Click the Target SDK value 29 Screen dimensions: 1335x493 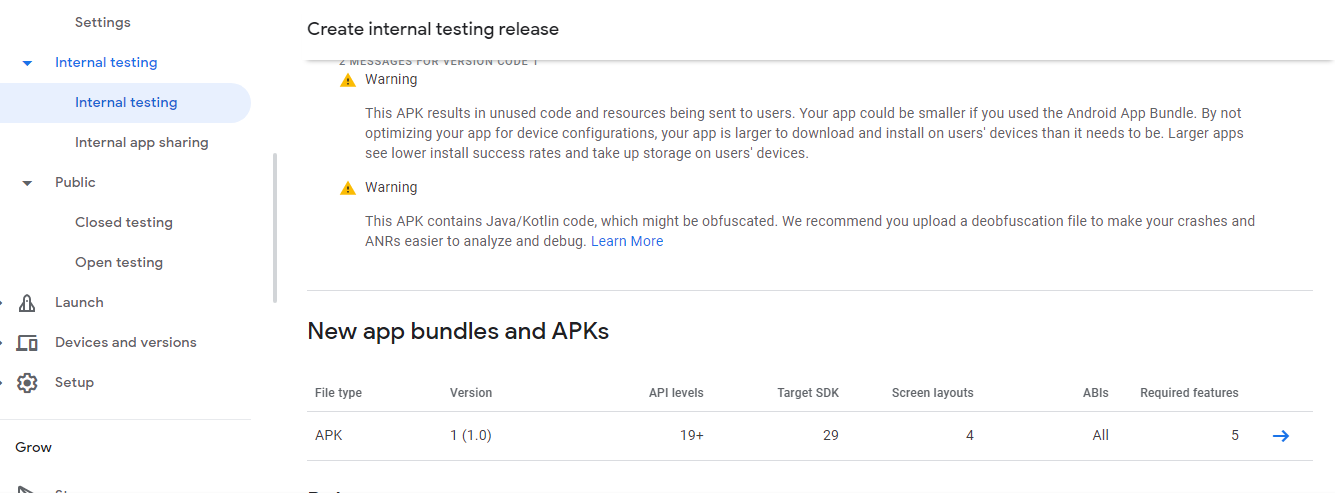pyautogui.click(x=831, y=435)
